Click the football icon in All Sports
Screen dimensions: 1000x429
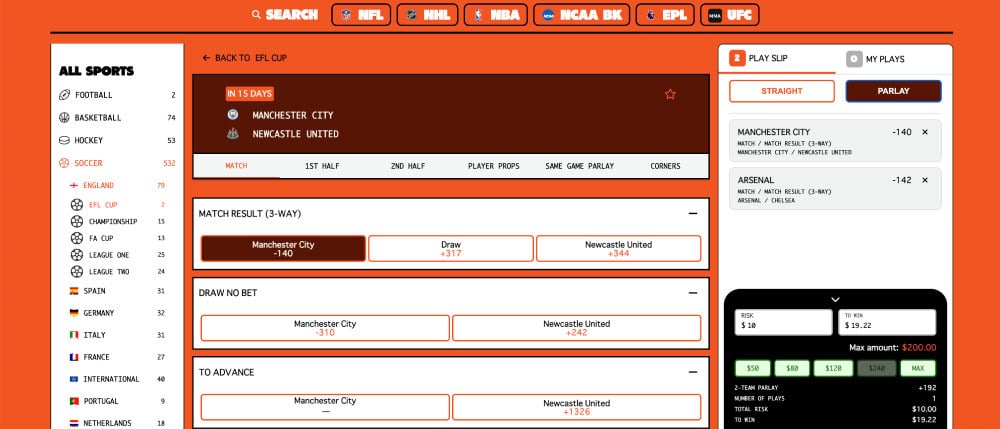(x=64, y=95)
